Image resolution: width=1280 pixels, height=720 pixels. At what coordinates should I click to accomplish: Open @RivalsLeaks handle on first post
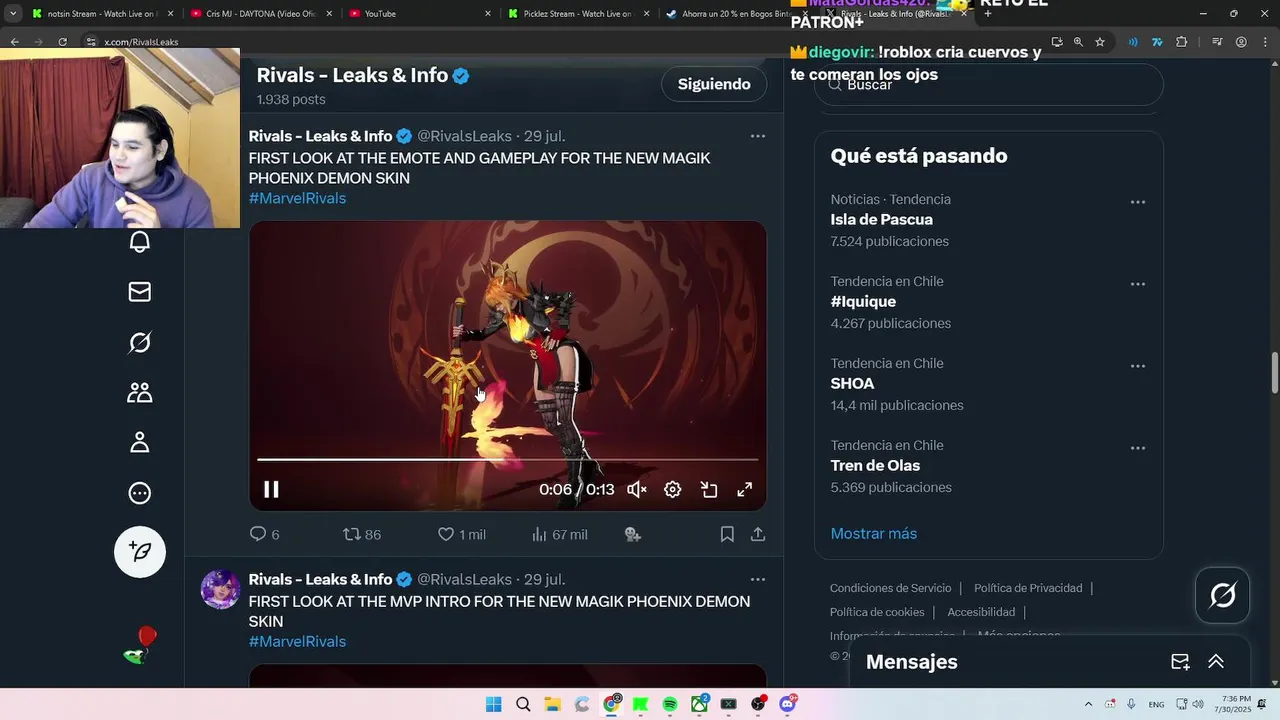pos(464,136)
